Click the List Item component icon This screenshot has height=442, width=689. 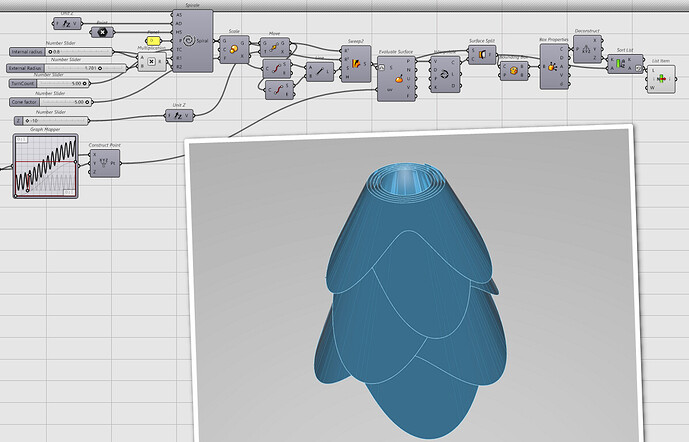click(661, 79)
